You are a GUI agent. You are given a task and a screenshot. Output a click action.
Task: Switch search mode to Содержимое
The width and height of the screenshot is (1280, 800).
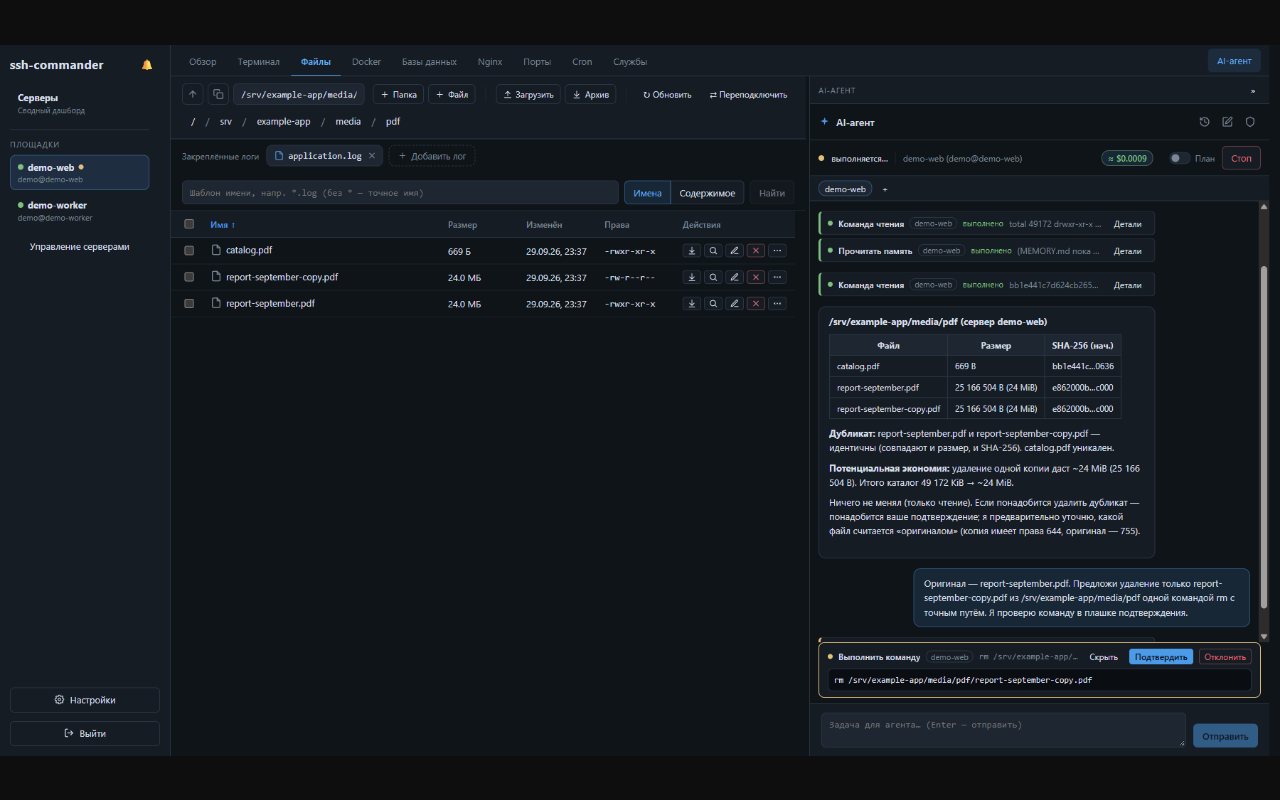coord(707,193)
